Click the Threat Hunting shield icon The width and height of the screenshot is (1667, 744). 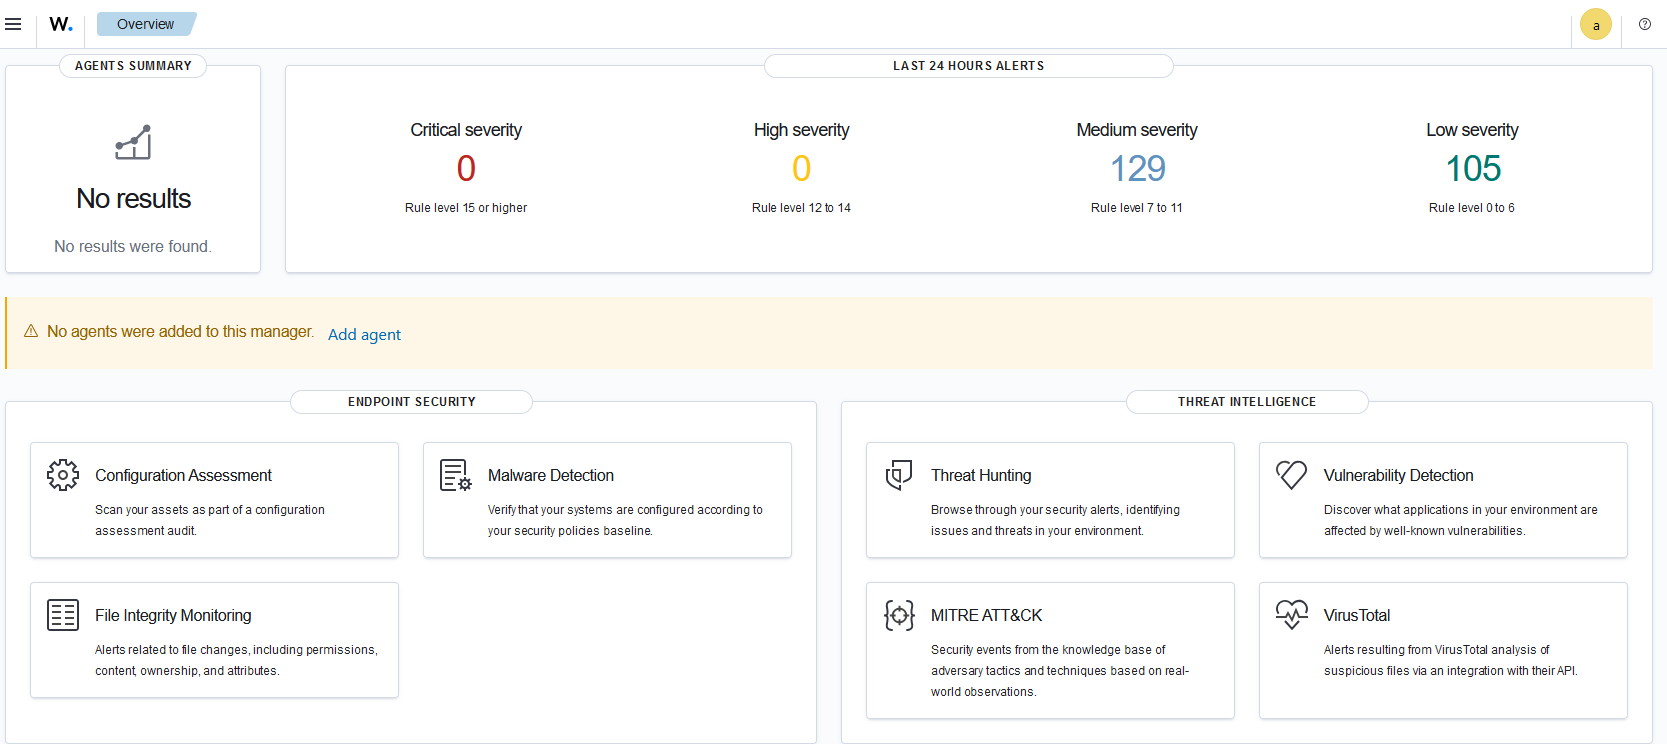coord(899,475)
